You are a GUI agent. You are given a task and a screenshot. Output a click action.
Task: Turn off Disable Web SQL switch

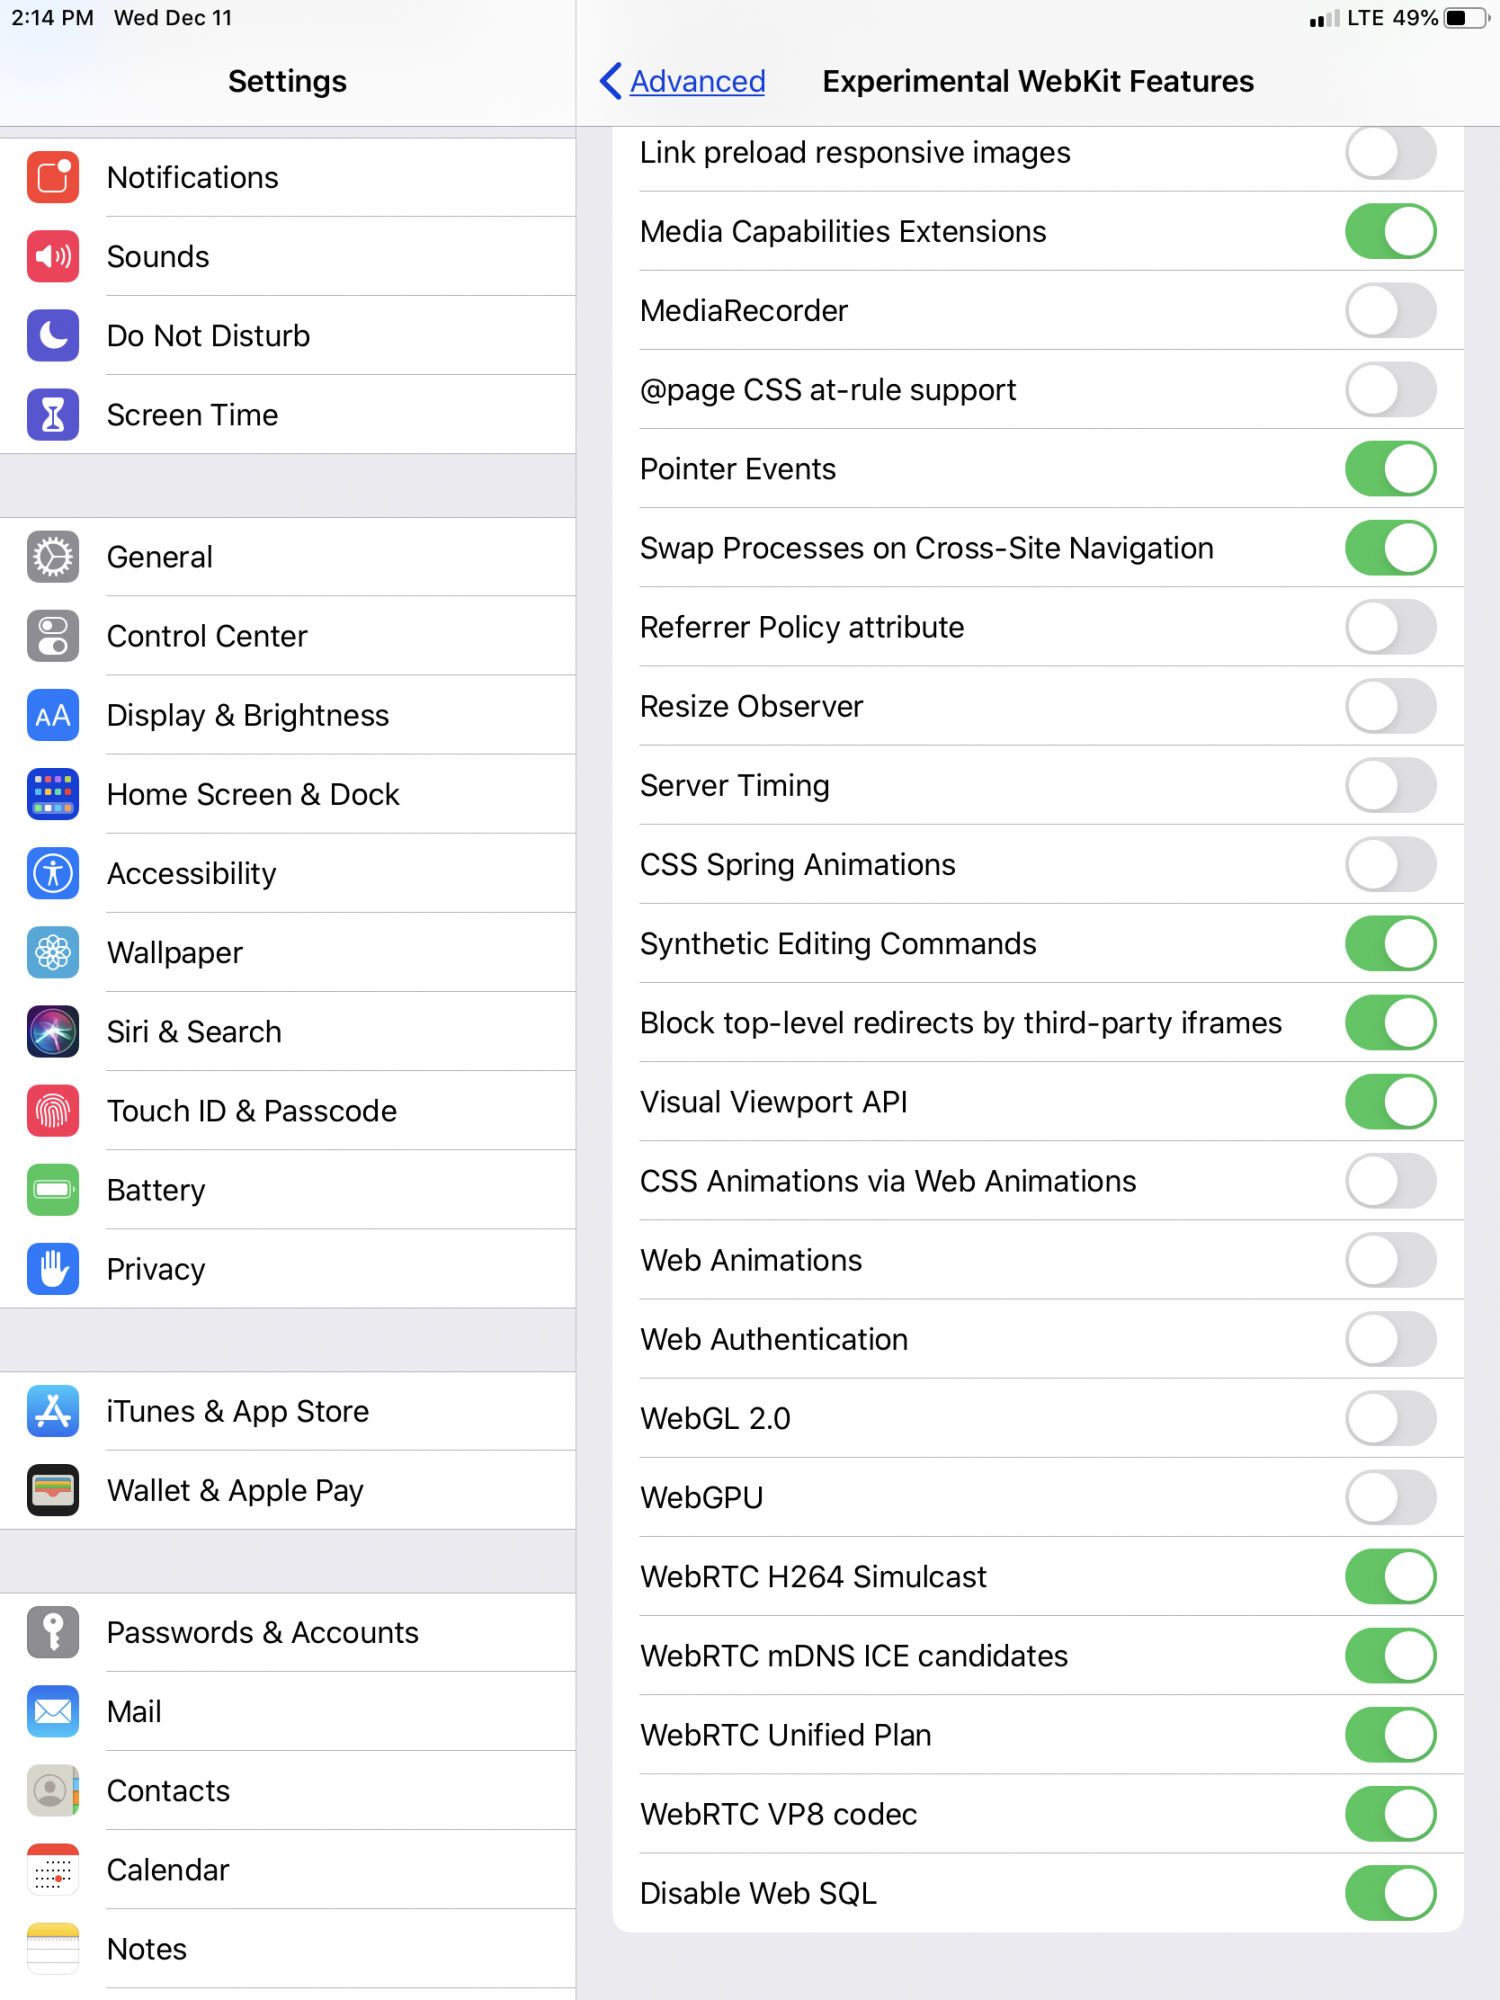tap(1390, 1893)
